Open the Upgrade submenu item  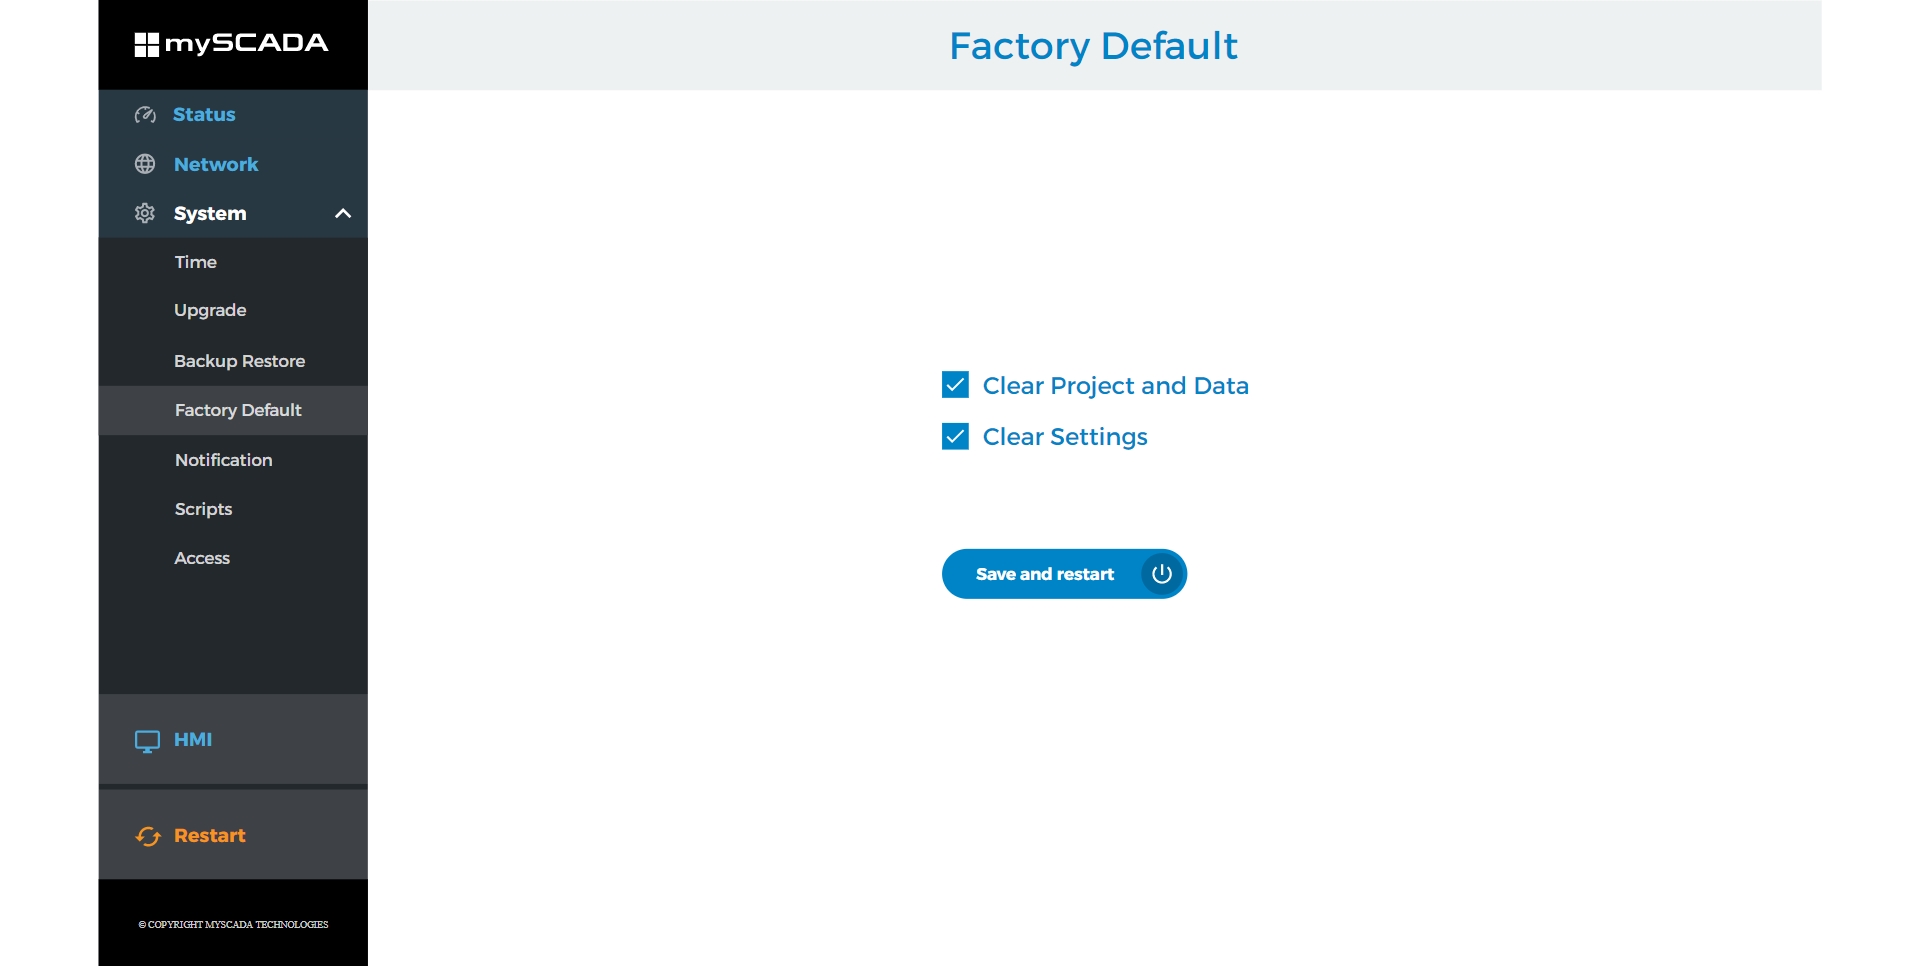210,311
